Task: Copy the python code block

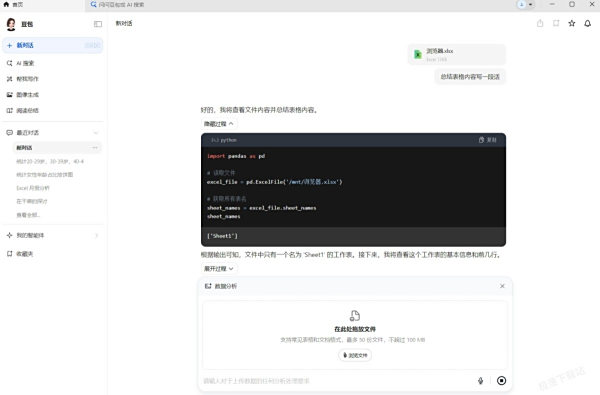Action: [x=488, y=140]
